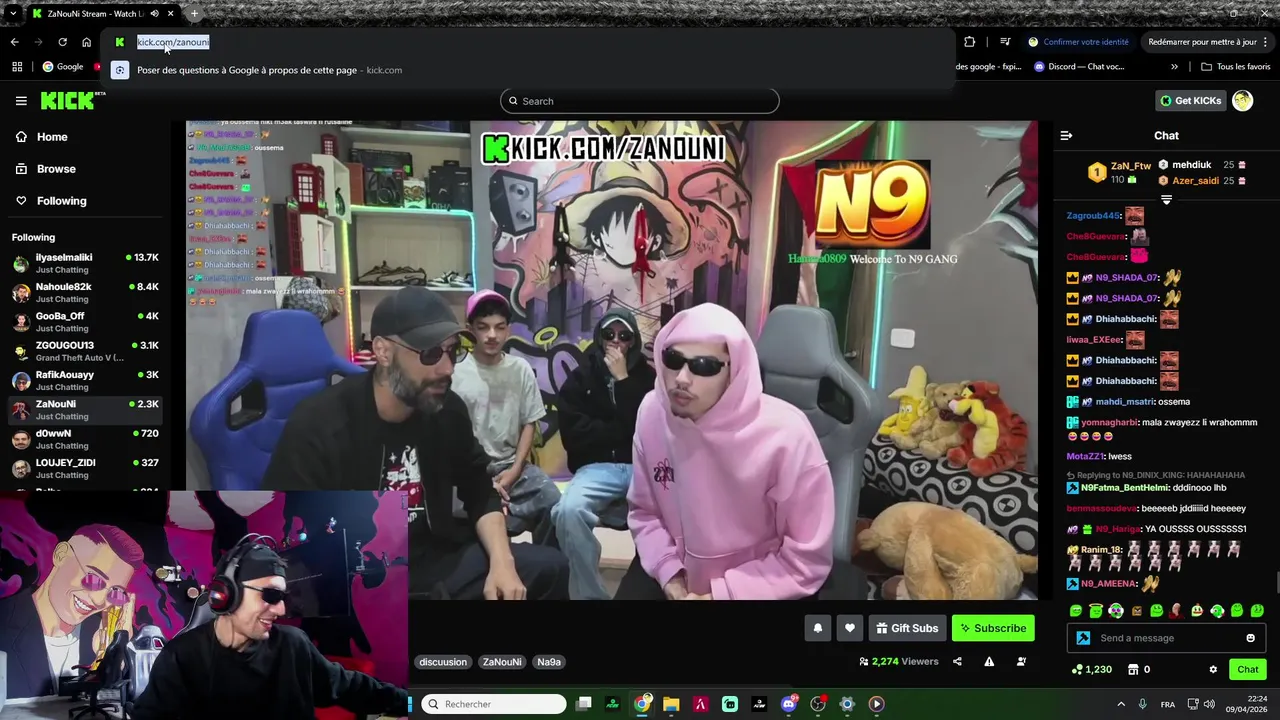The width and height of the screenshot is (1280, 720).
Task: Go to Home in the sidebar
Action: 52,137
